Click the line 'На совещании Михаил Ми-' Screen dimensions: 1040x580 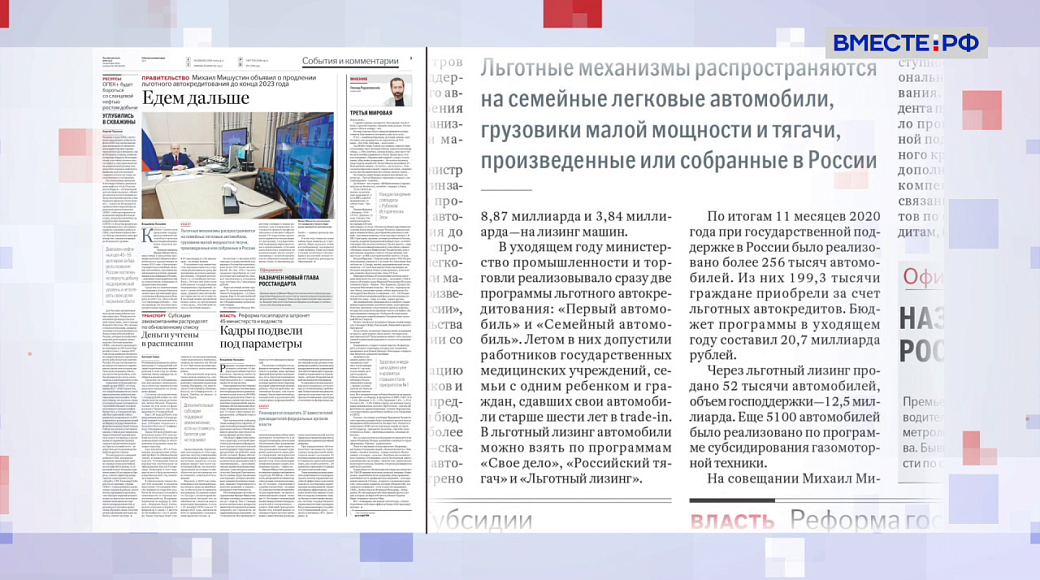pyautogui.click(x=793, y=478)
